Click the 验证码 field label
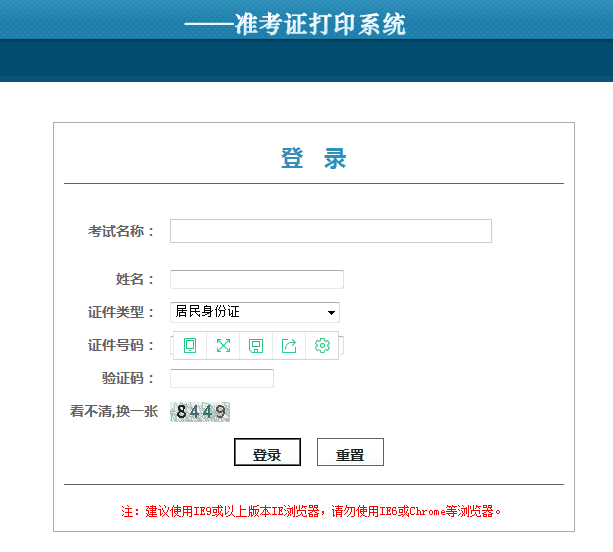Viewport: 613px width, 552px height. [x=128, y=378]
